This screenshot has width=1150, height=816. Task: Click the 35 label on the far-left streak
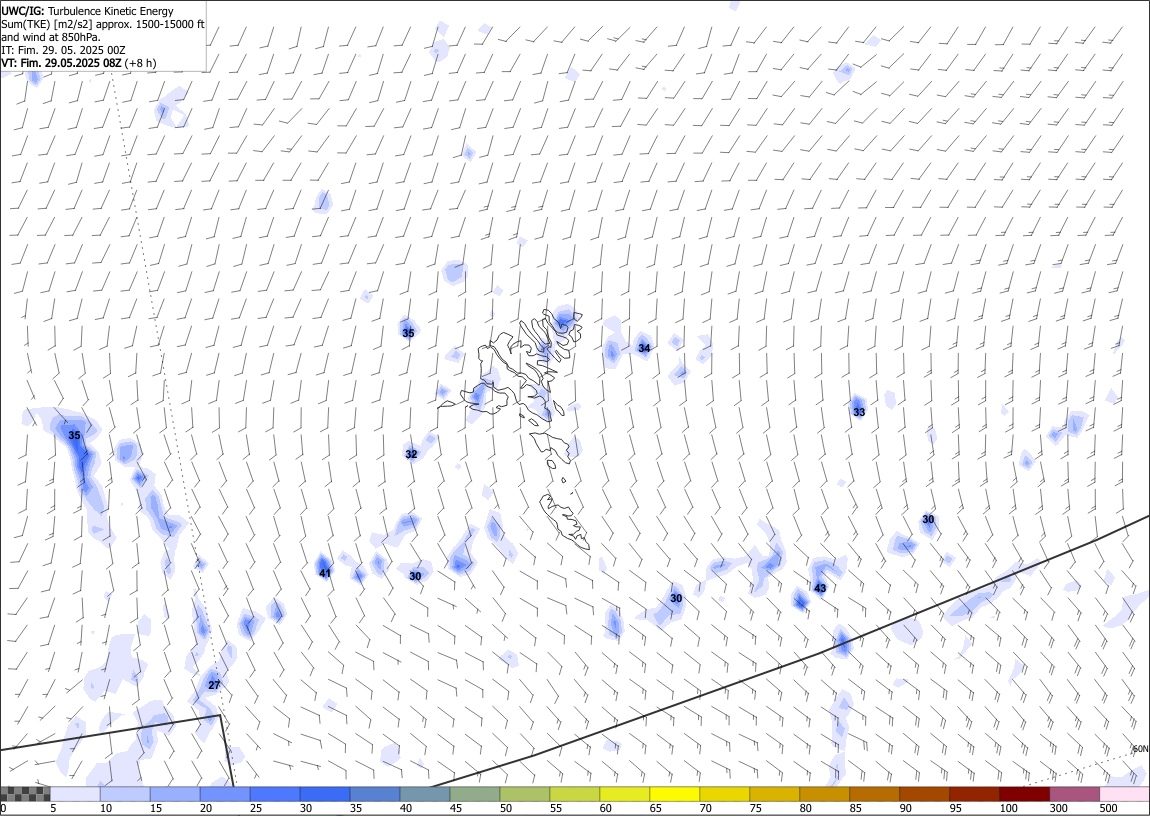point(74,435)
